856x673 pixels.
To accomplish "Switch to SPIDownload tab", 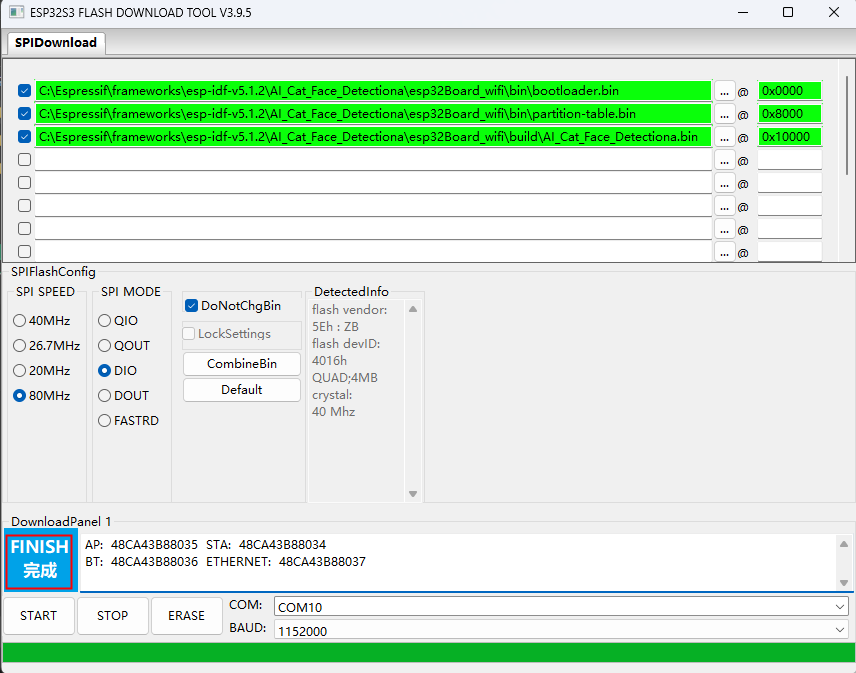I will (56, 43).
